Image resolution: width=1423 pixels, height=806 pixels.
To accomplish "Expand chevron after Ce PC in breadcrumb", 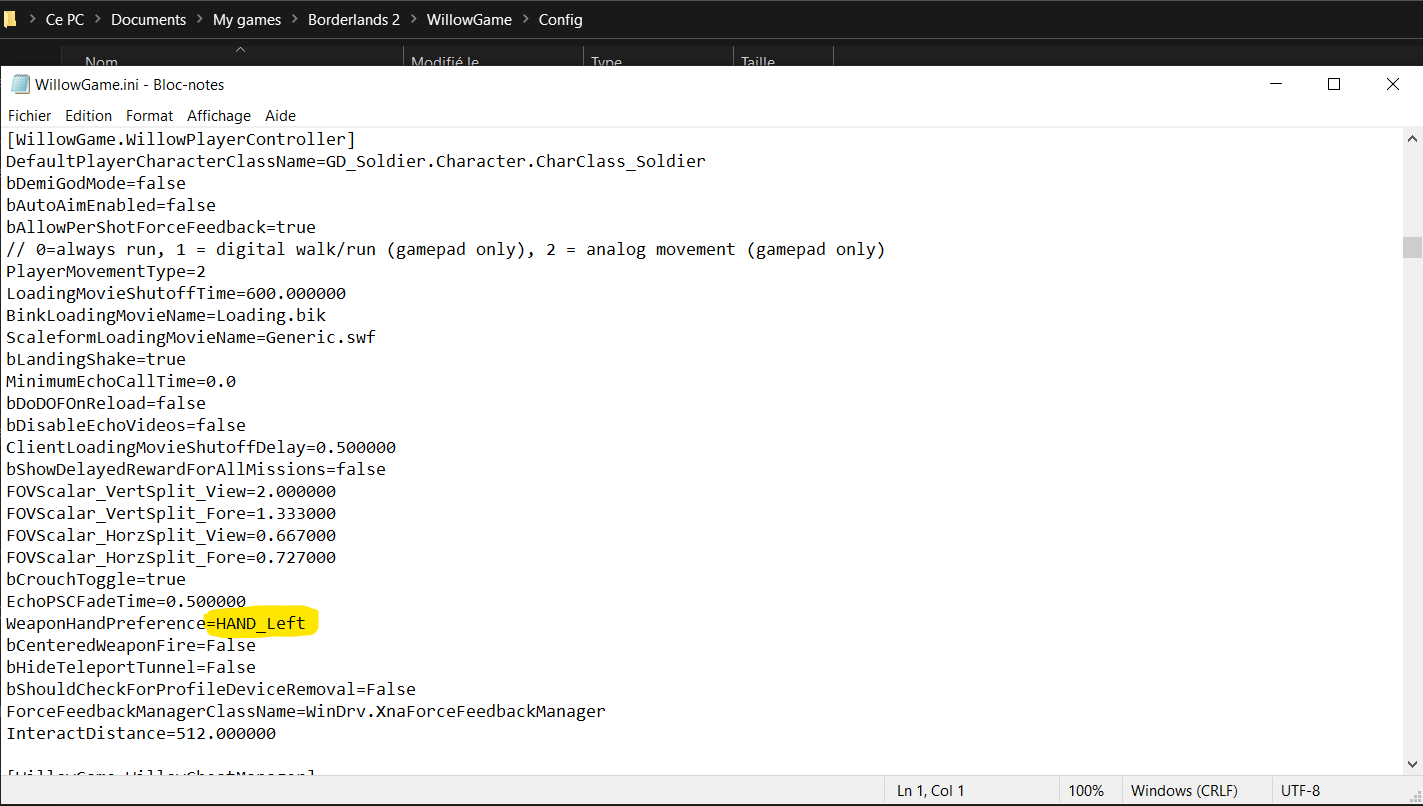I will [x=98, y=20].
